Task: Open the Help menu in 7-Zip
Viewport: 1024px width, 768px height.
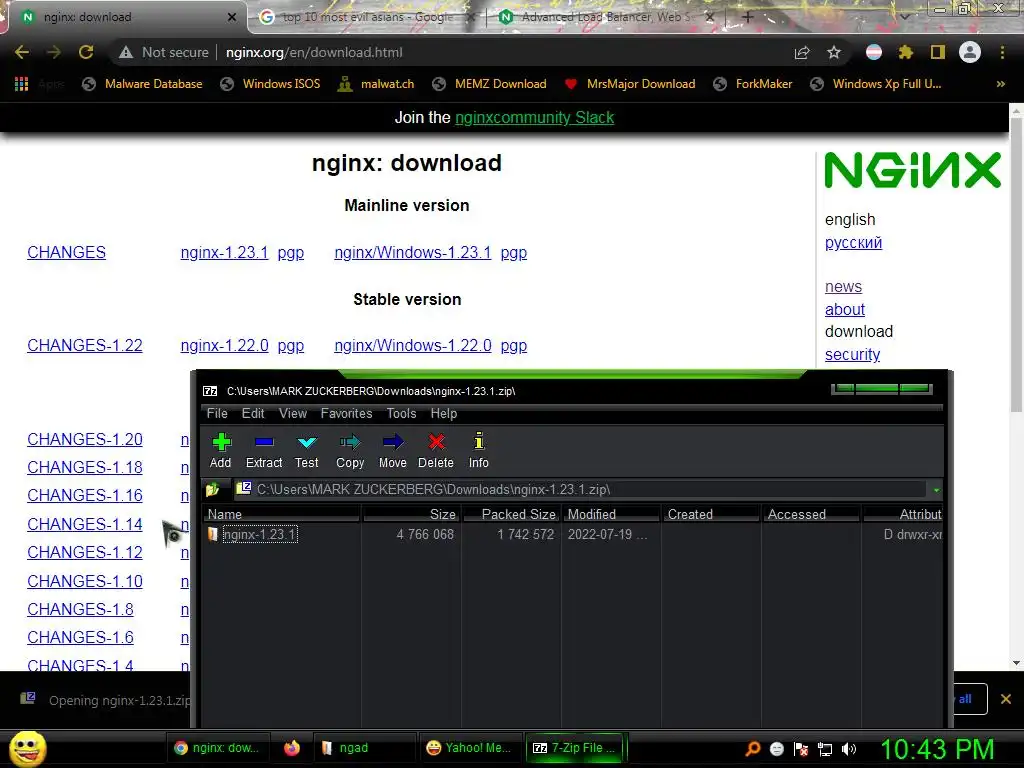Action: coord(443,413)
